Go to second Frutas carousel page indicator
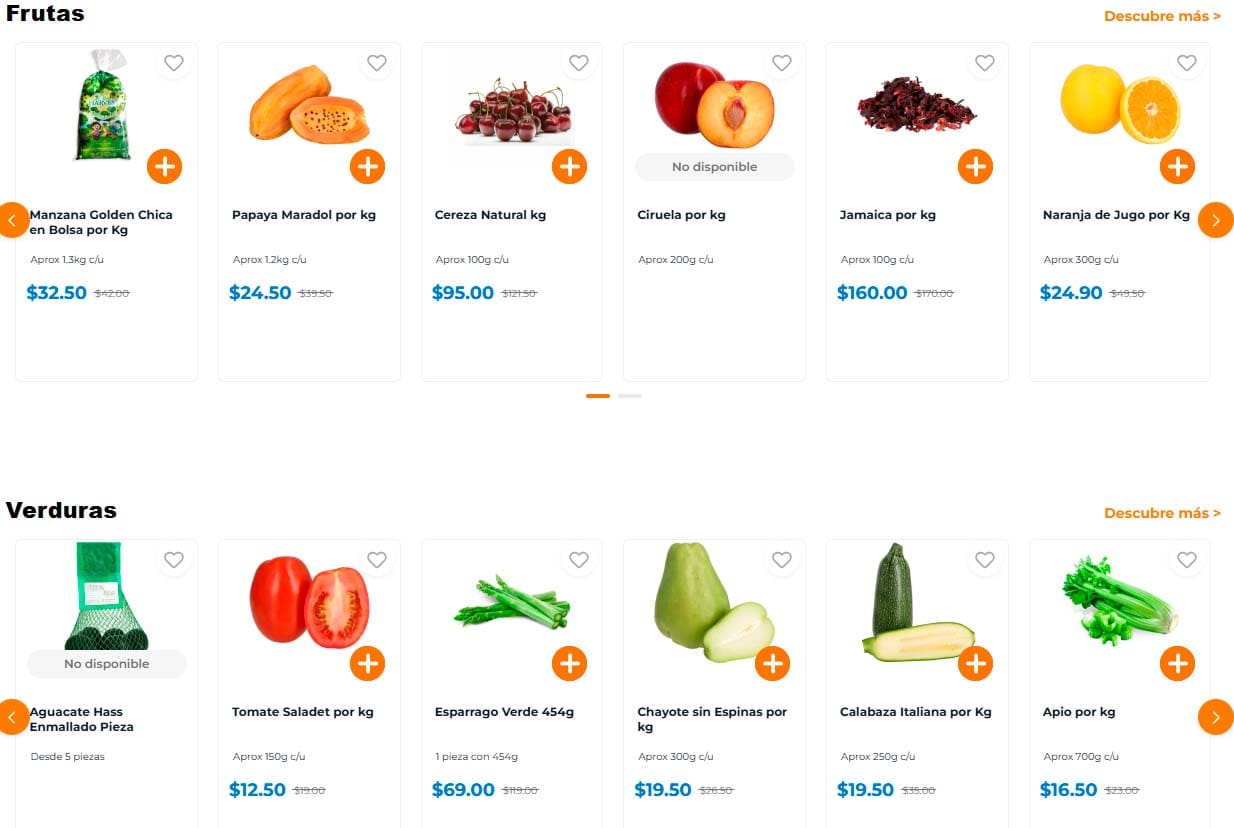This screenshot has width=1234, height=828. click(x=629, y=396)
